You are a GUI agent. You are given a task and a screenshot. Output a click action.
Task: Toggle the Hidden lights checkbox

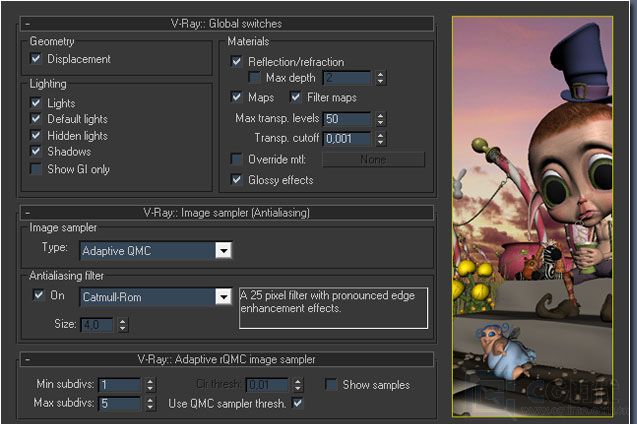click(x=37, y=136)
